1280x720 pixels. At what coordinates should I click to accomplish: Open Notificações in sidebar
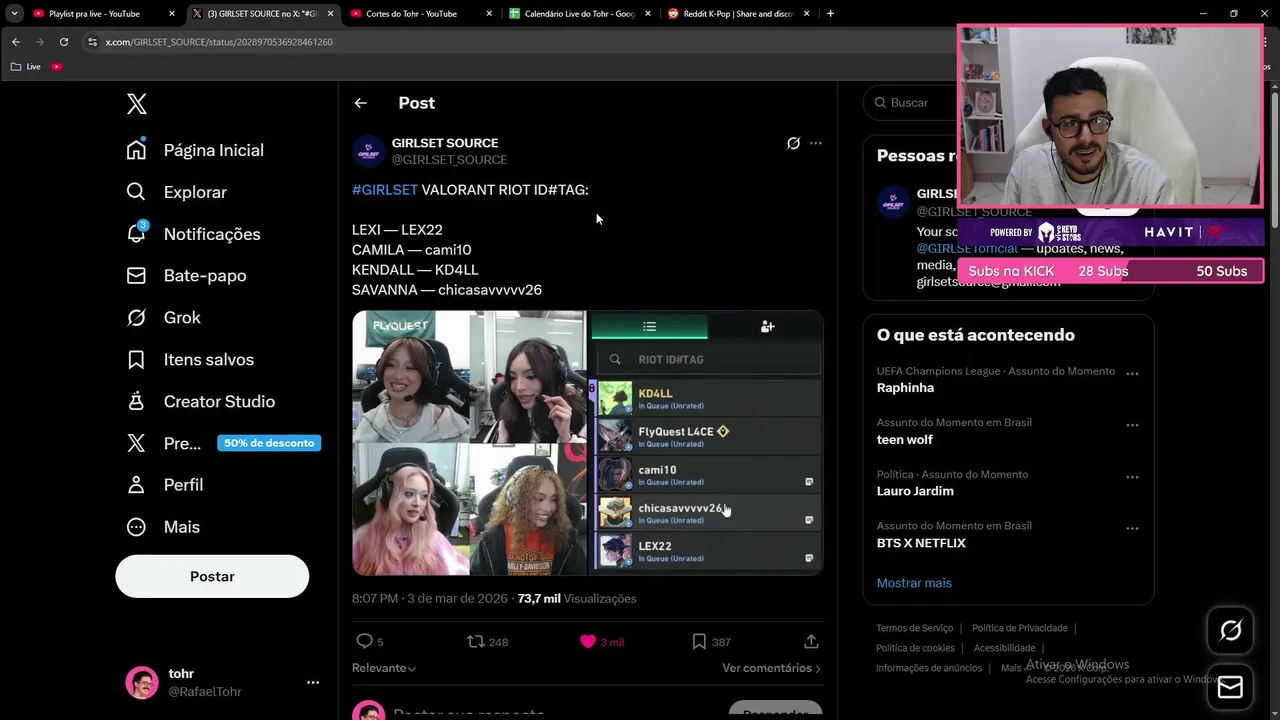pos(193,234)
